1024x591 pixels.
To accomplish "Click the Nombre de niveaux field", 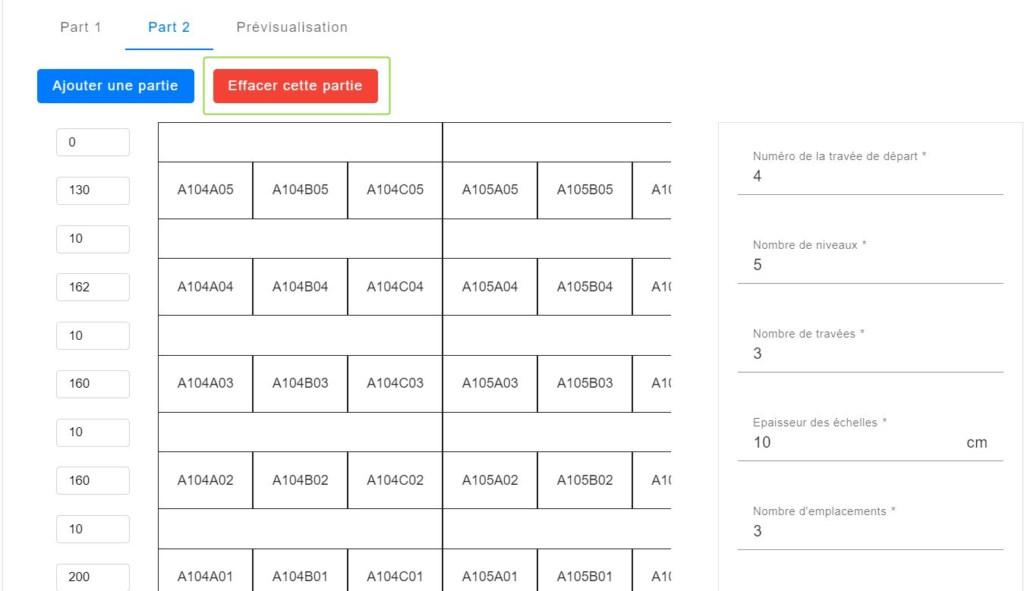I will pyautogui.click(x=870, y=265).
